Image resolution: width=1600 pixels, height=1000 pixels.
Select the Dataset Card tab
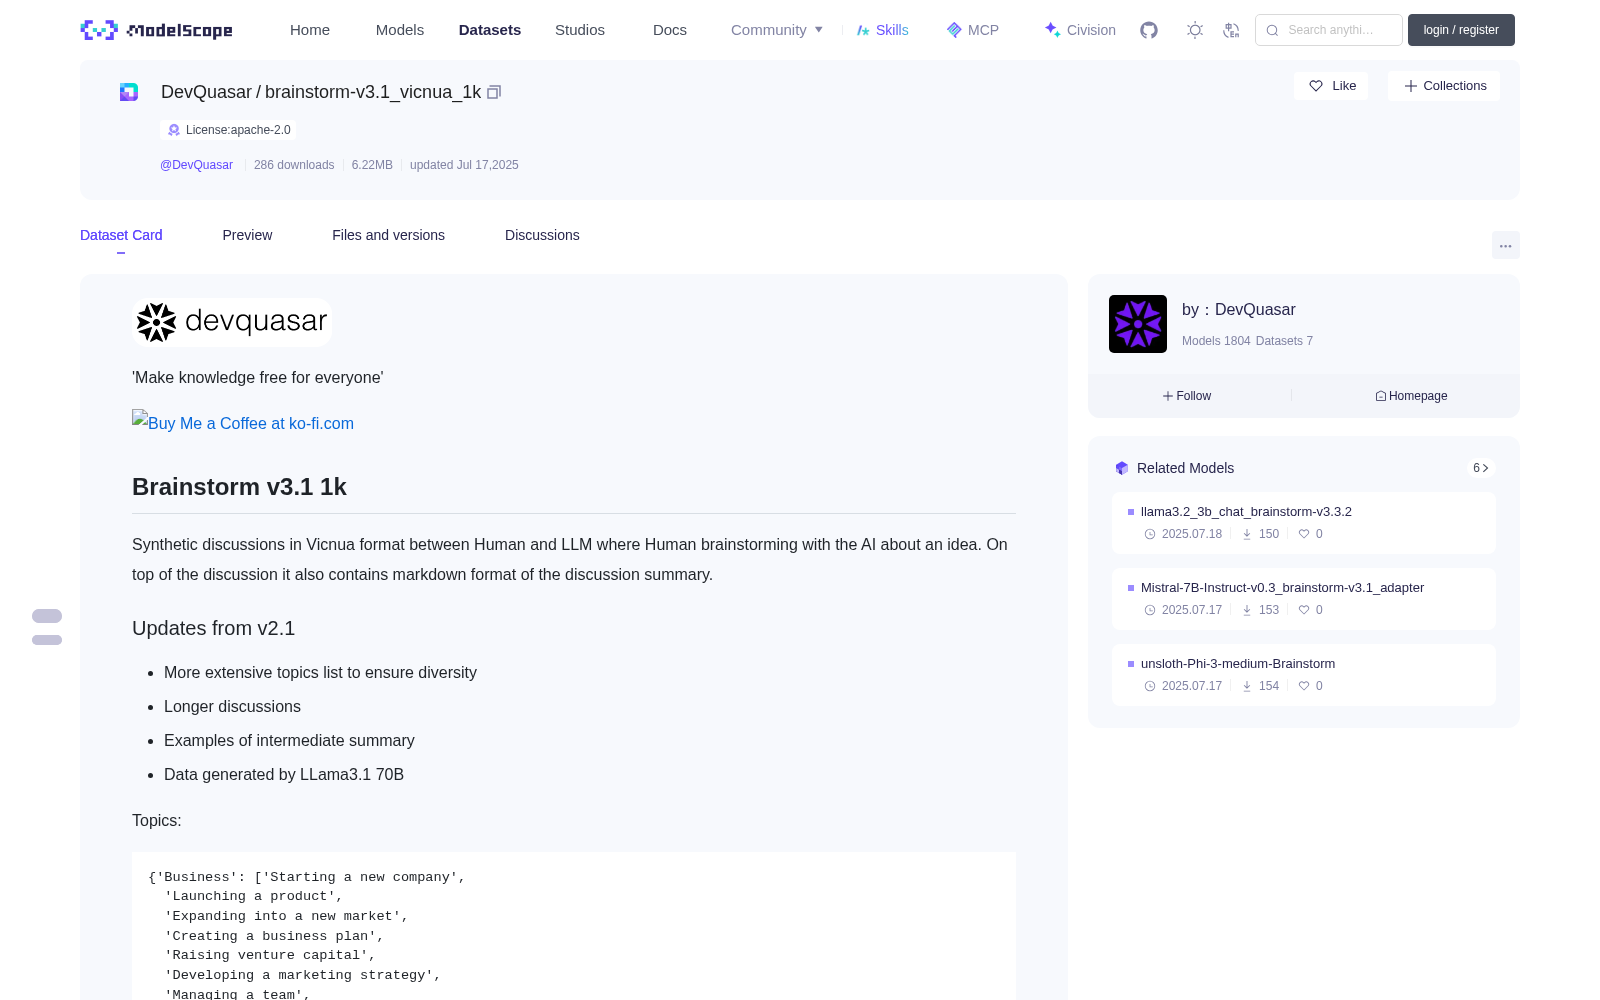[x=121, y=235]
